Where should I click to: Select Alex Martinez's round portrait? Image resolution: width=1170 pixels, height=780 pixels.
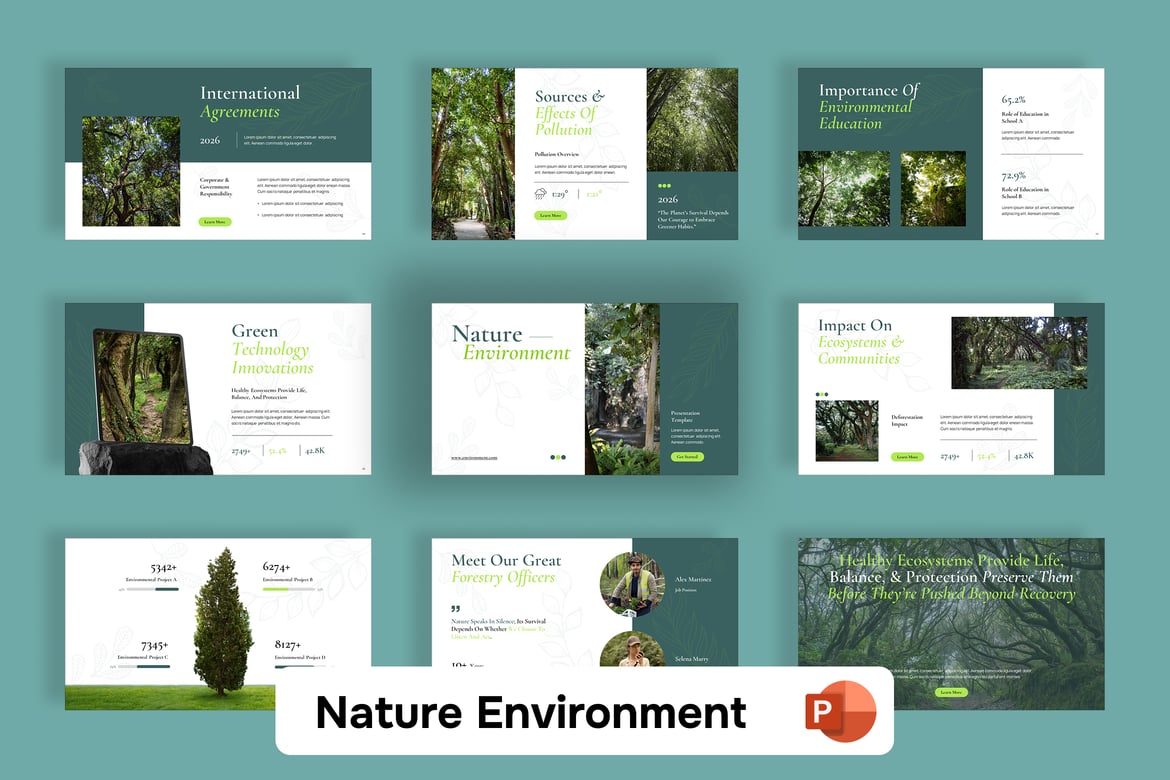pyautogui.click(x=632, y=584)
